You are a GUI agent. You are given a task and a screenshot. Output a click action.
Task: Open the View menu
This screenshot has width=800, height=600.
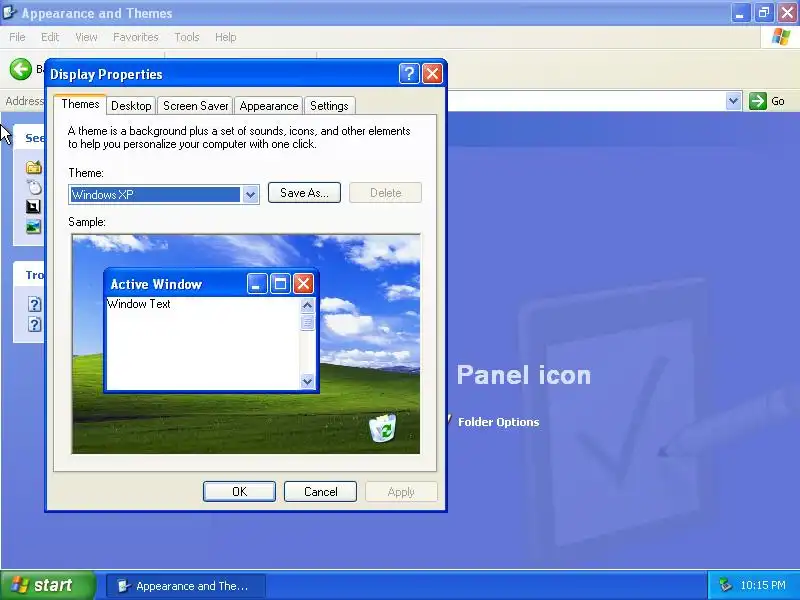[x=86, y=37]
